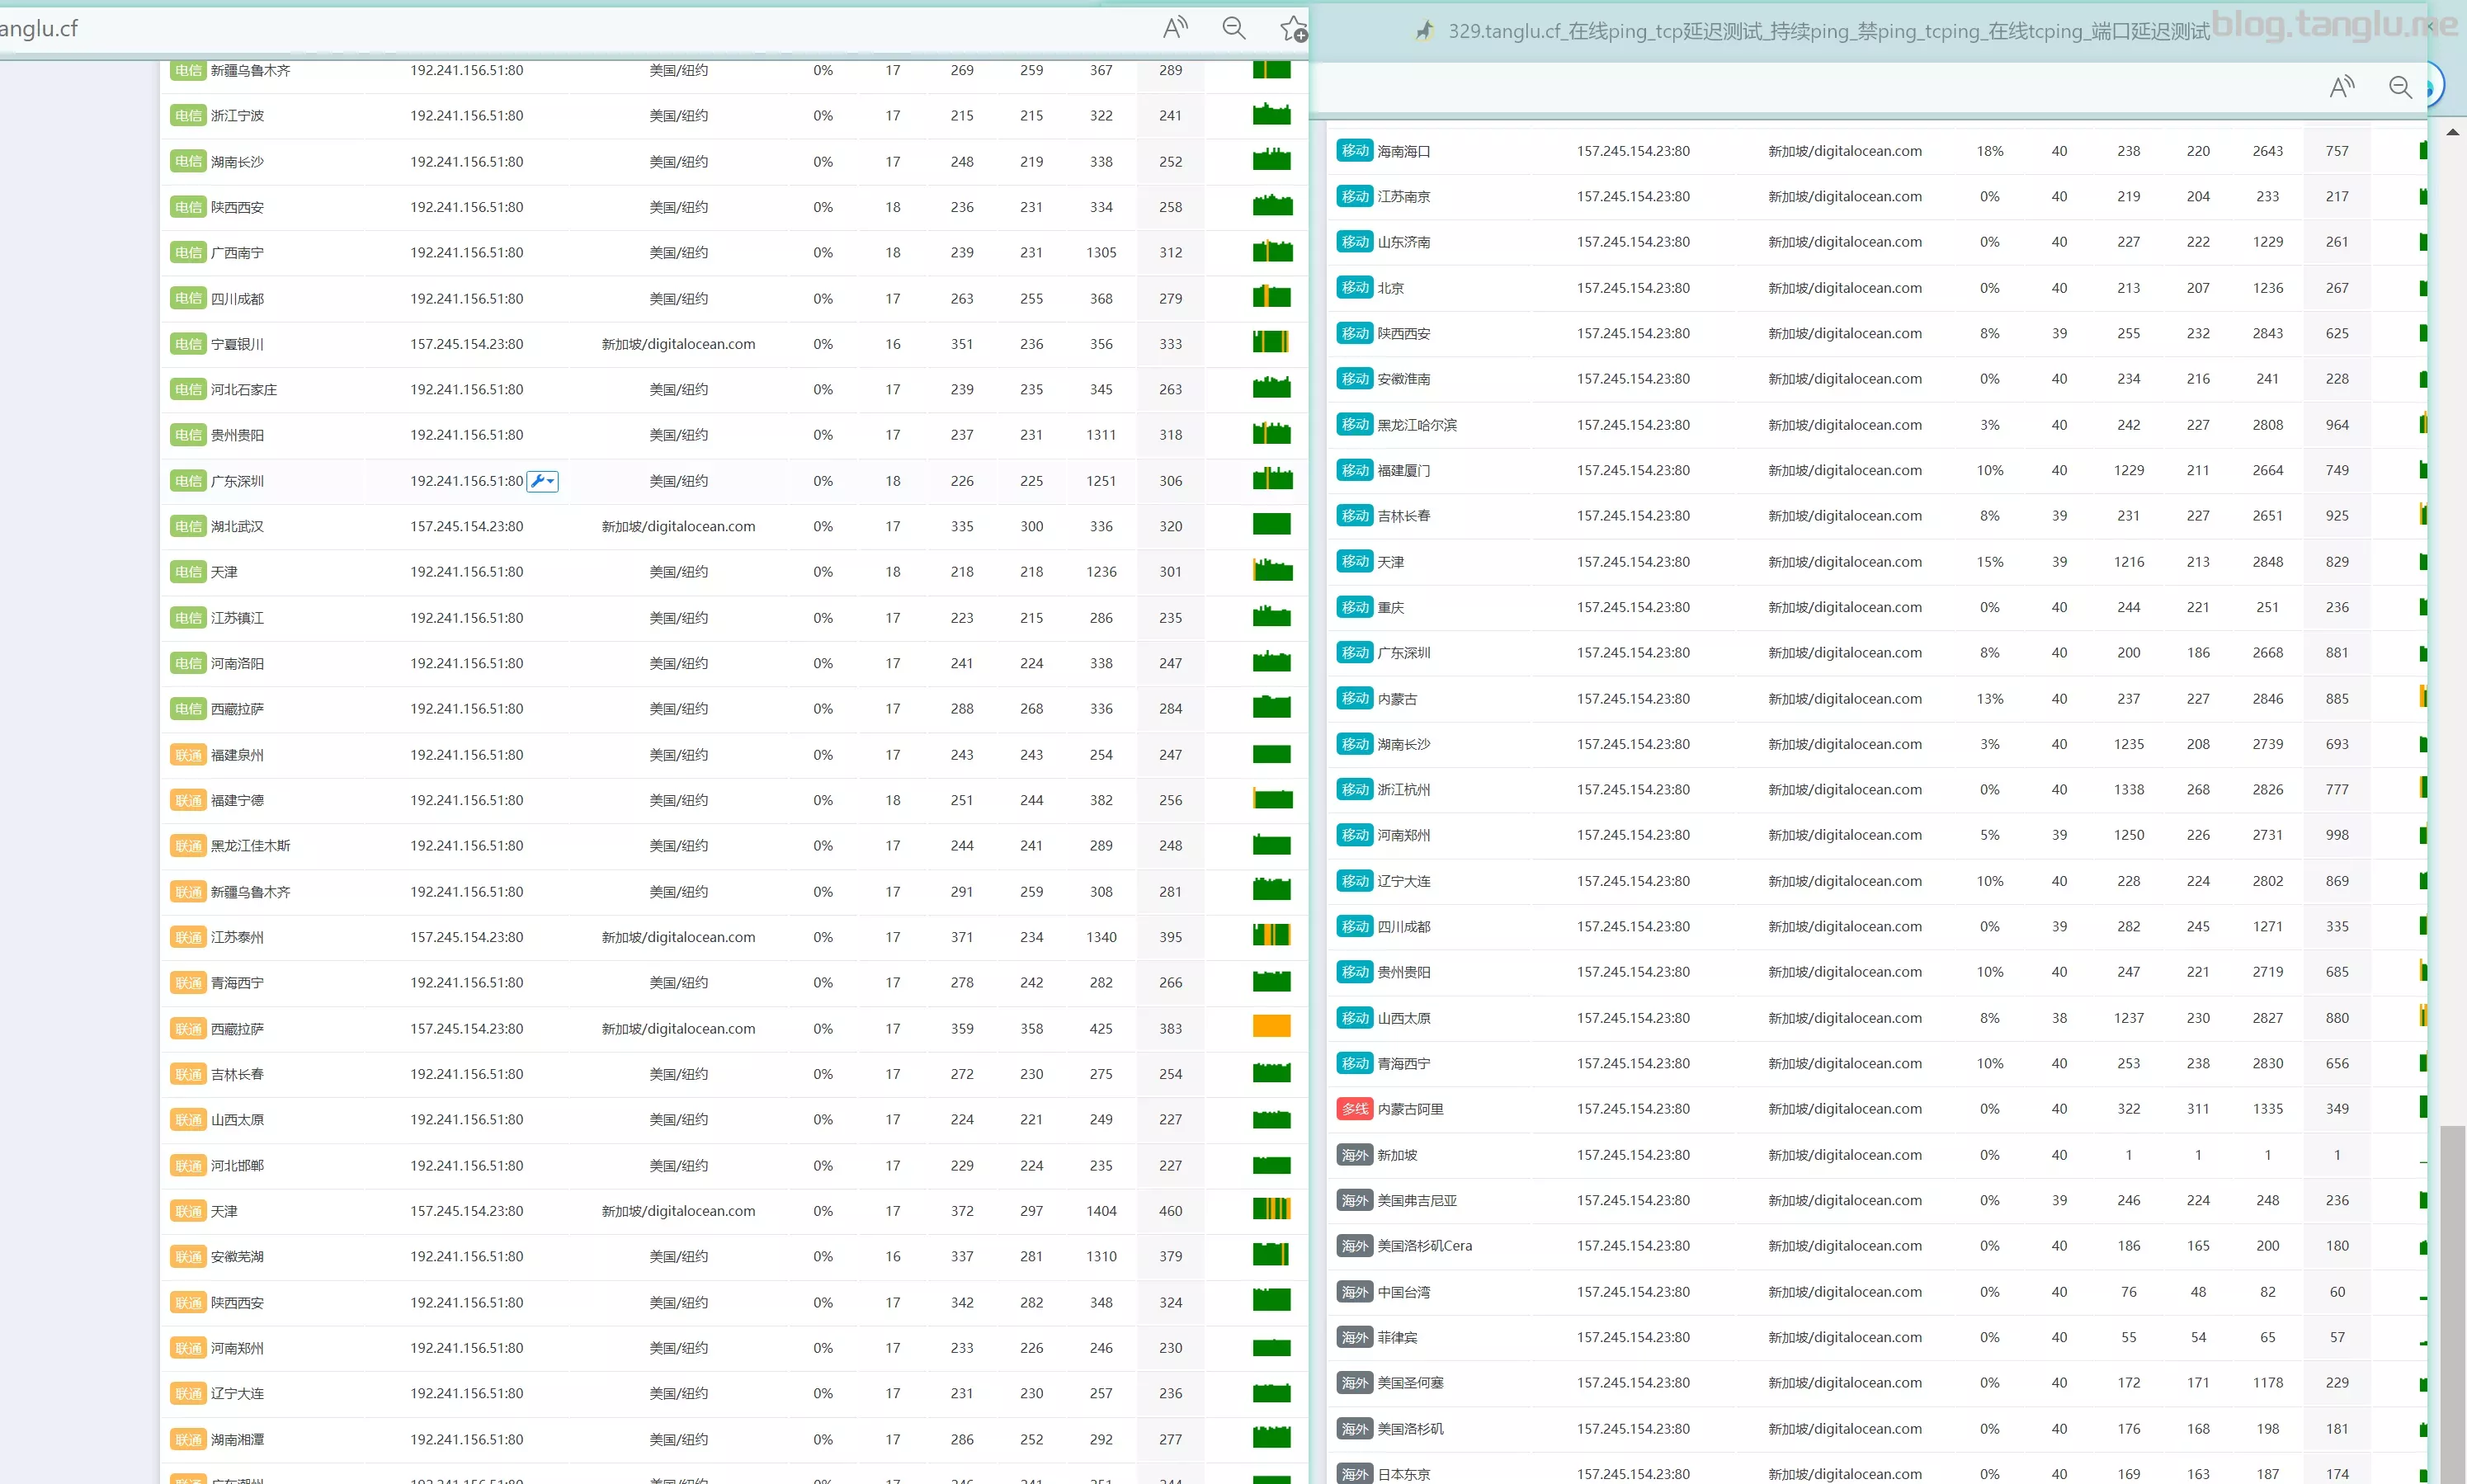Image resolution: width=2467 pixels, height=1484 pixels.
Task: Click 联通 badge on 西藏拉萨 row
Action: coord(188,1029)
